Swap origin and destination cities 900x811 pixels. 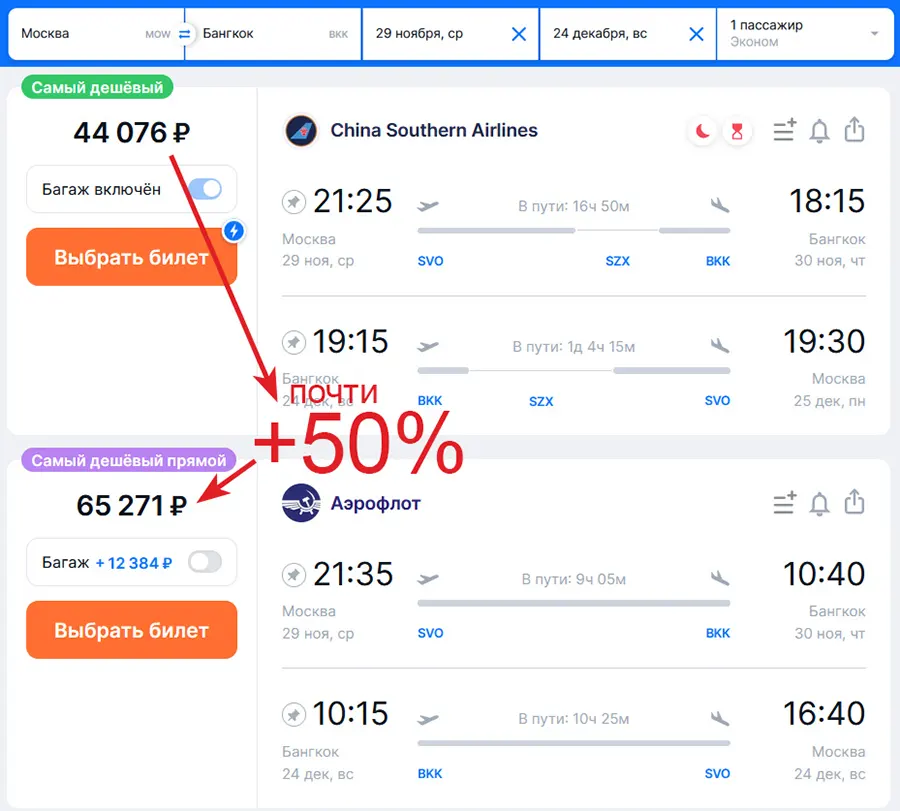[184, 34]
